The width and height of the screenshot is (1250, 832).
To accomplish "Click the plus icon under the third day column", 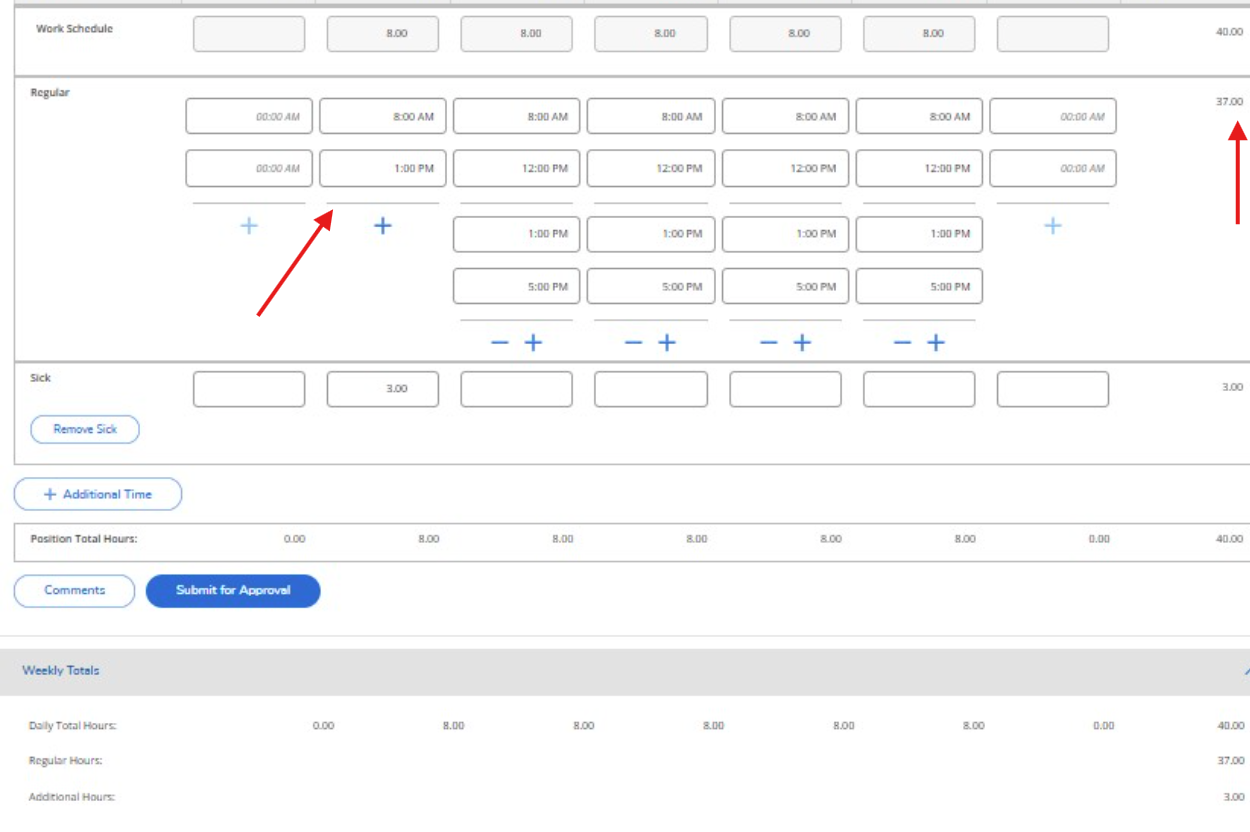I will pos(534,343).
